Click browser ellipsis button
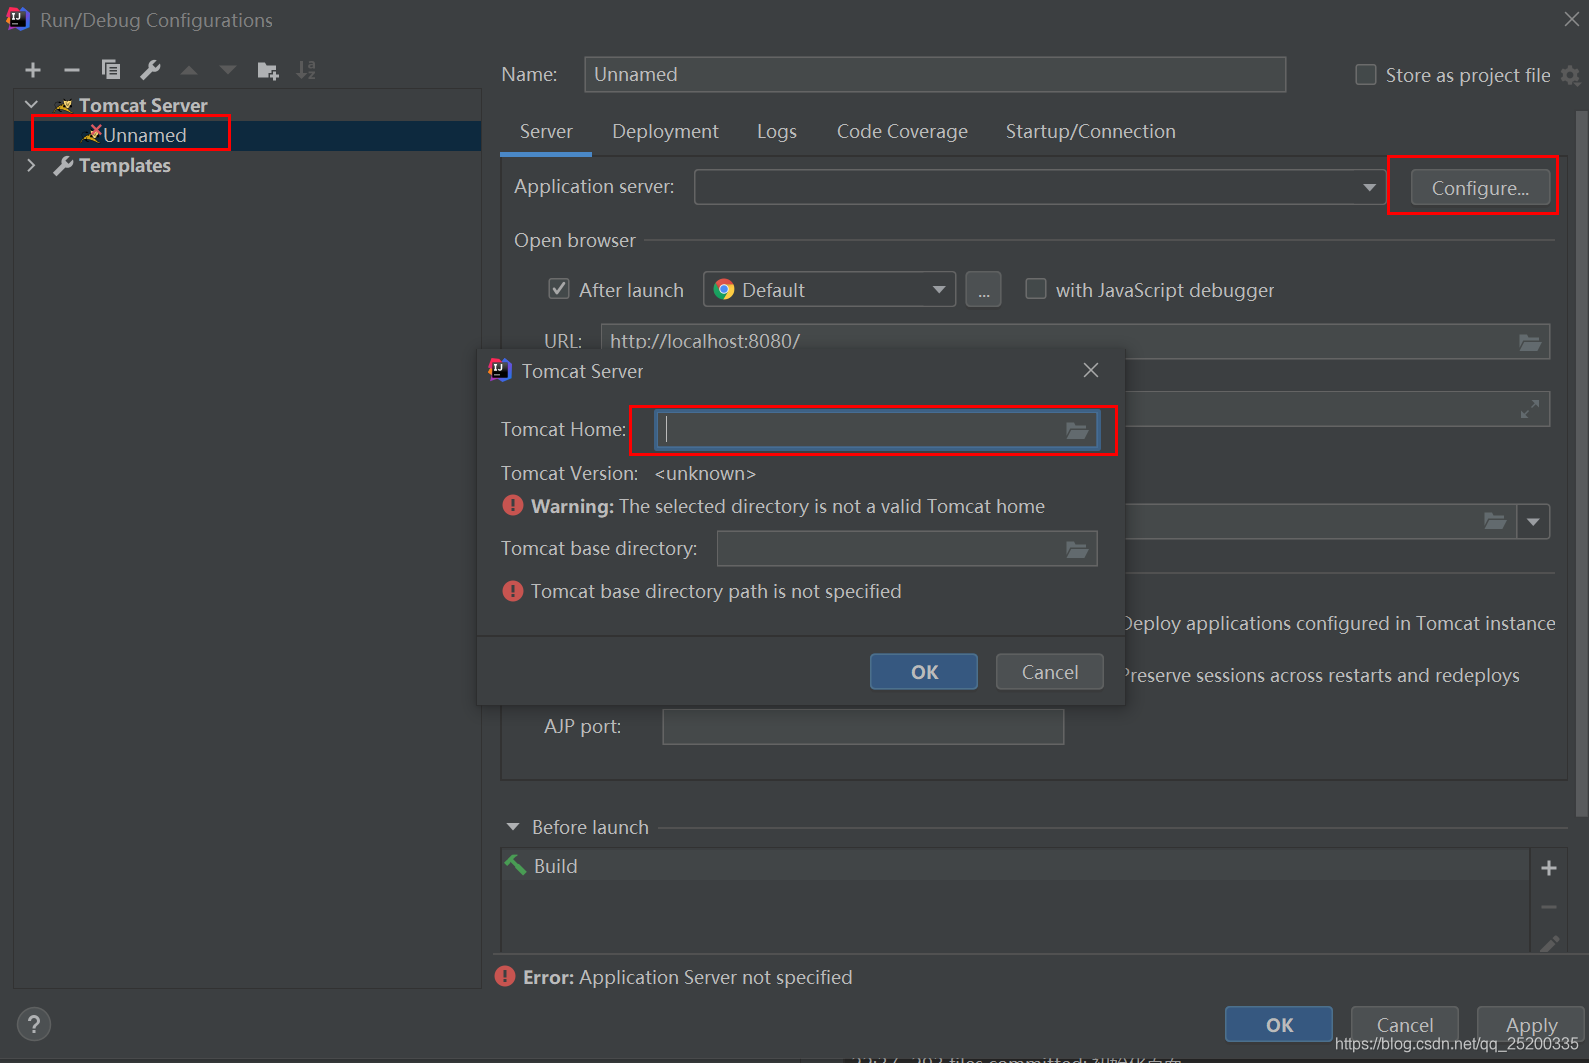Screen dimensions: 1589x1063 pos(983,290)
